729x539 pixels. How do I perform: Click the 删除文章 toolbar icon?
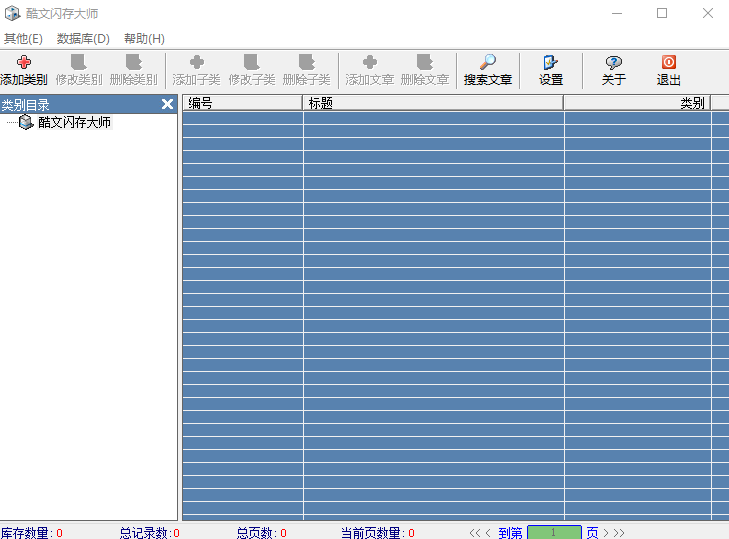coord(424,62)
